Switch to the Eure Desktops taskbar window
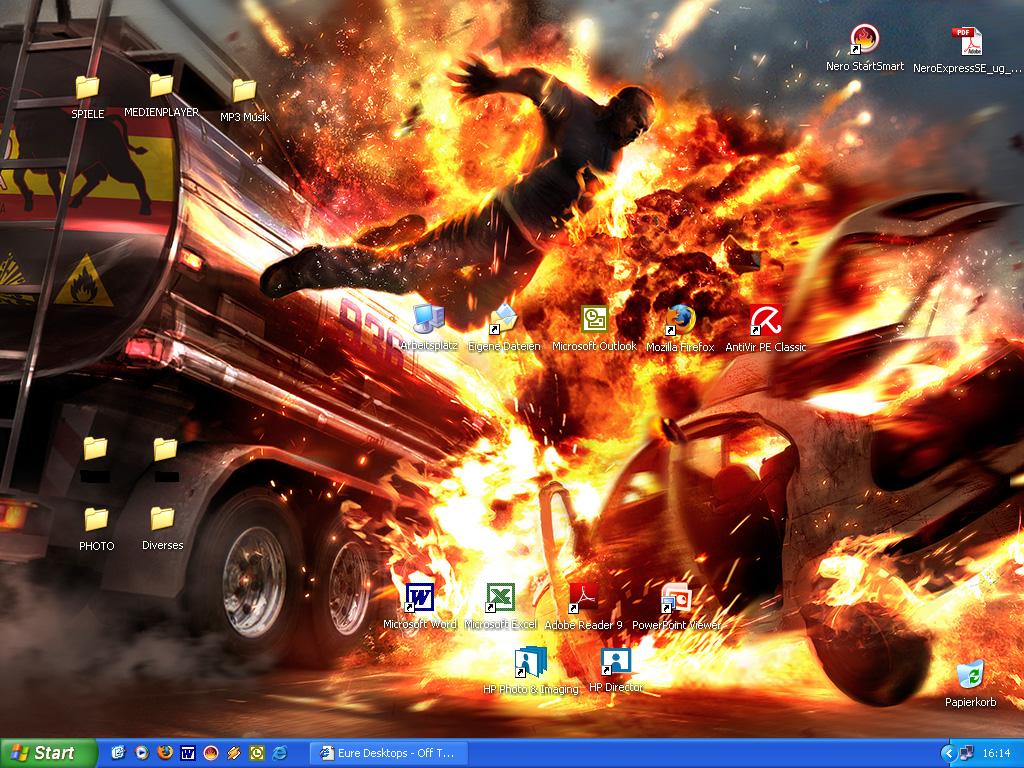The height and width of the screenshot is (768, 1024). 389,753
